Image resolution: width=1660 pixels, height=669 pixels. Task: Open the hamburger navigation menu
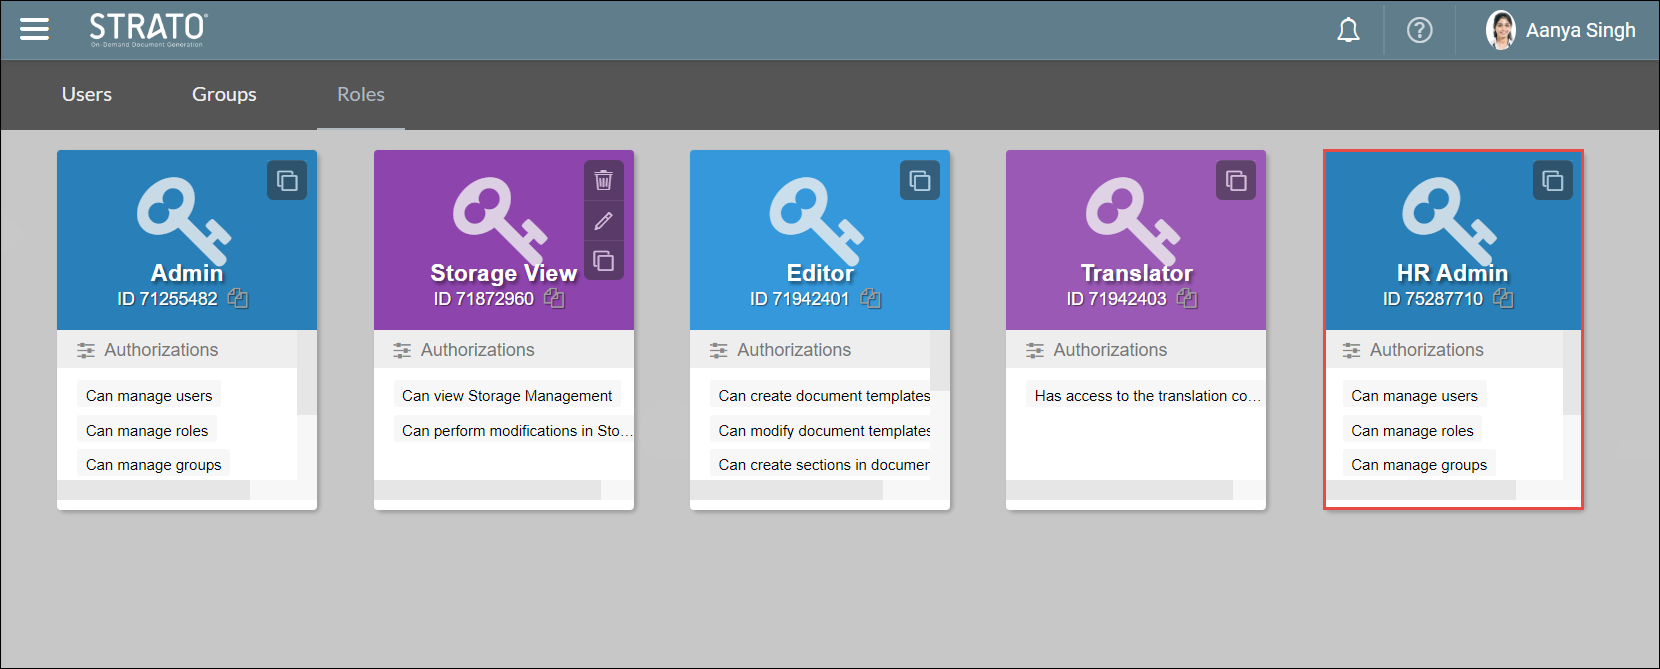34,30
